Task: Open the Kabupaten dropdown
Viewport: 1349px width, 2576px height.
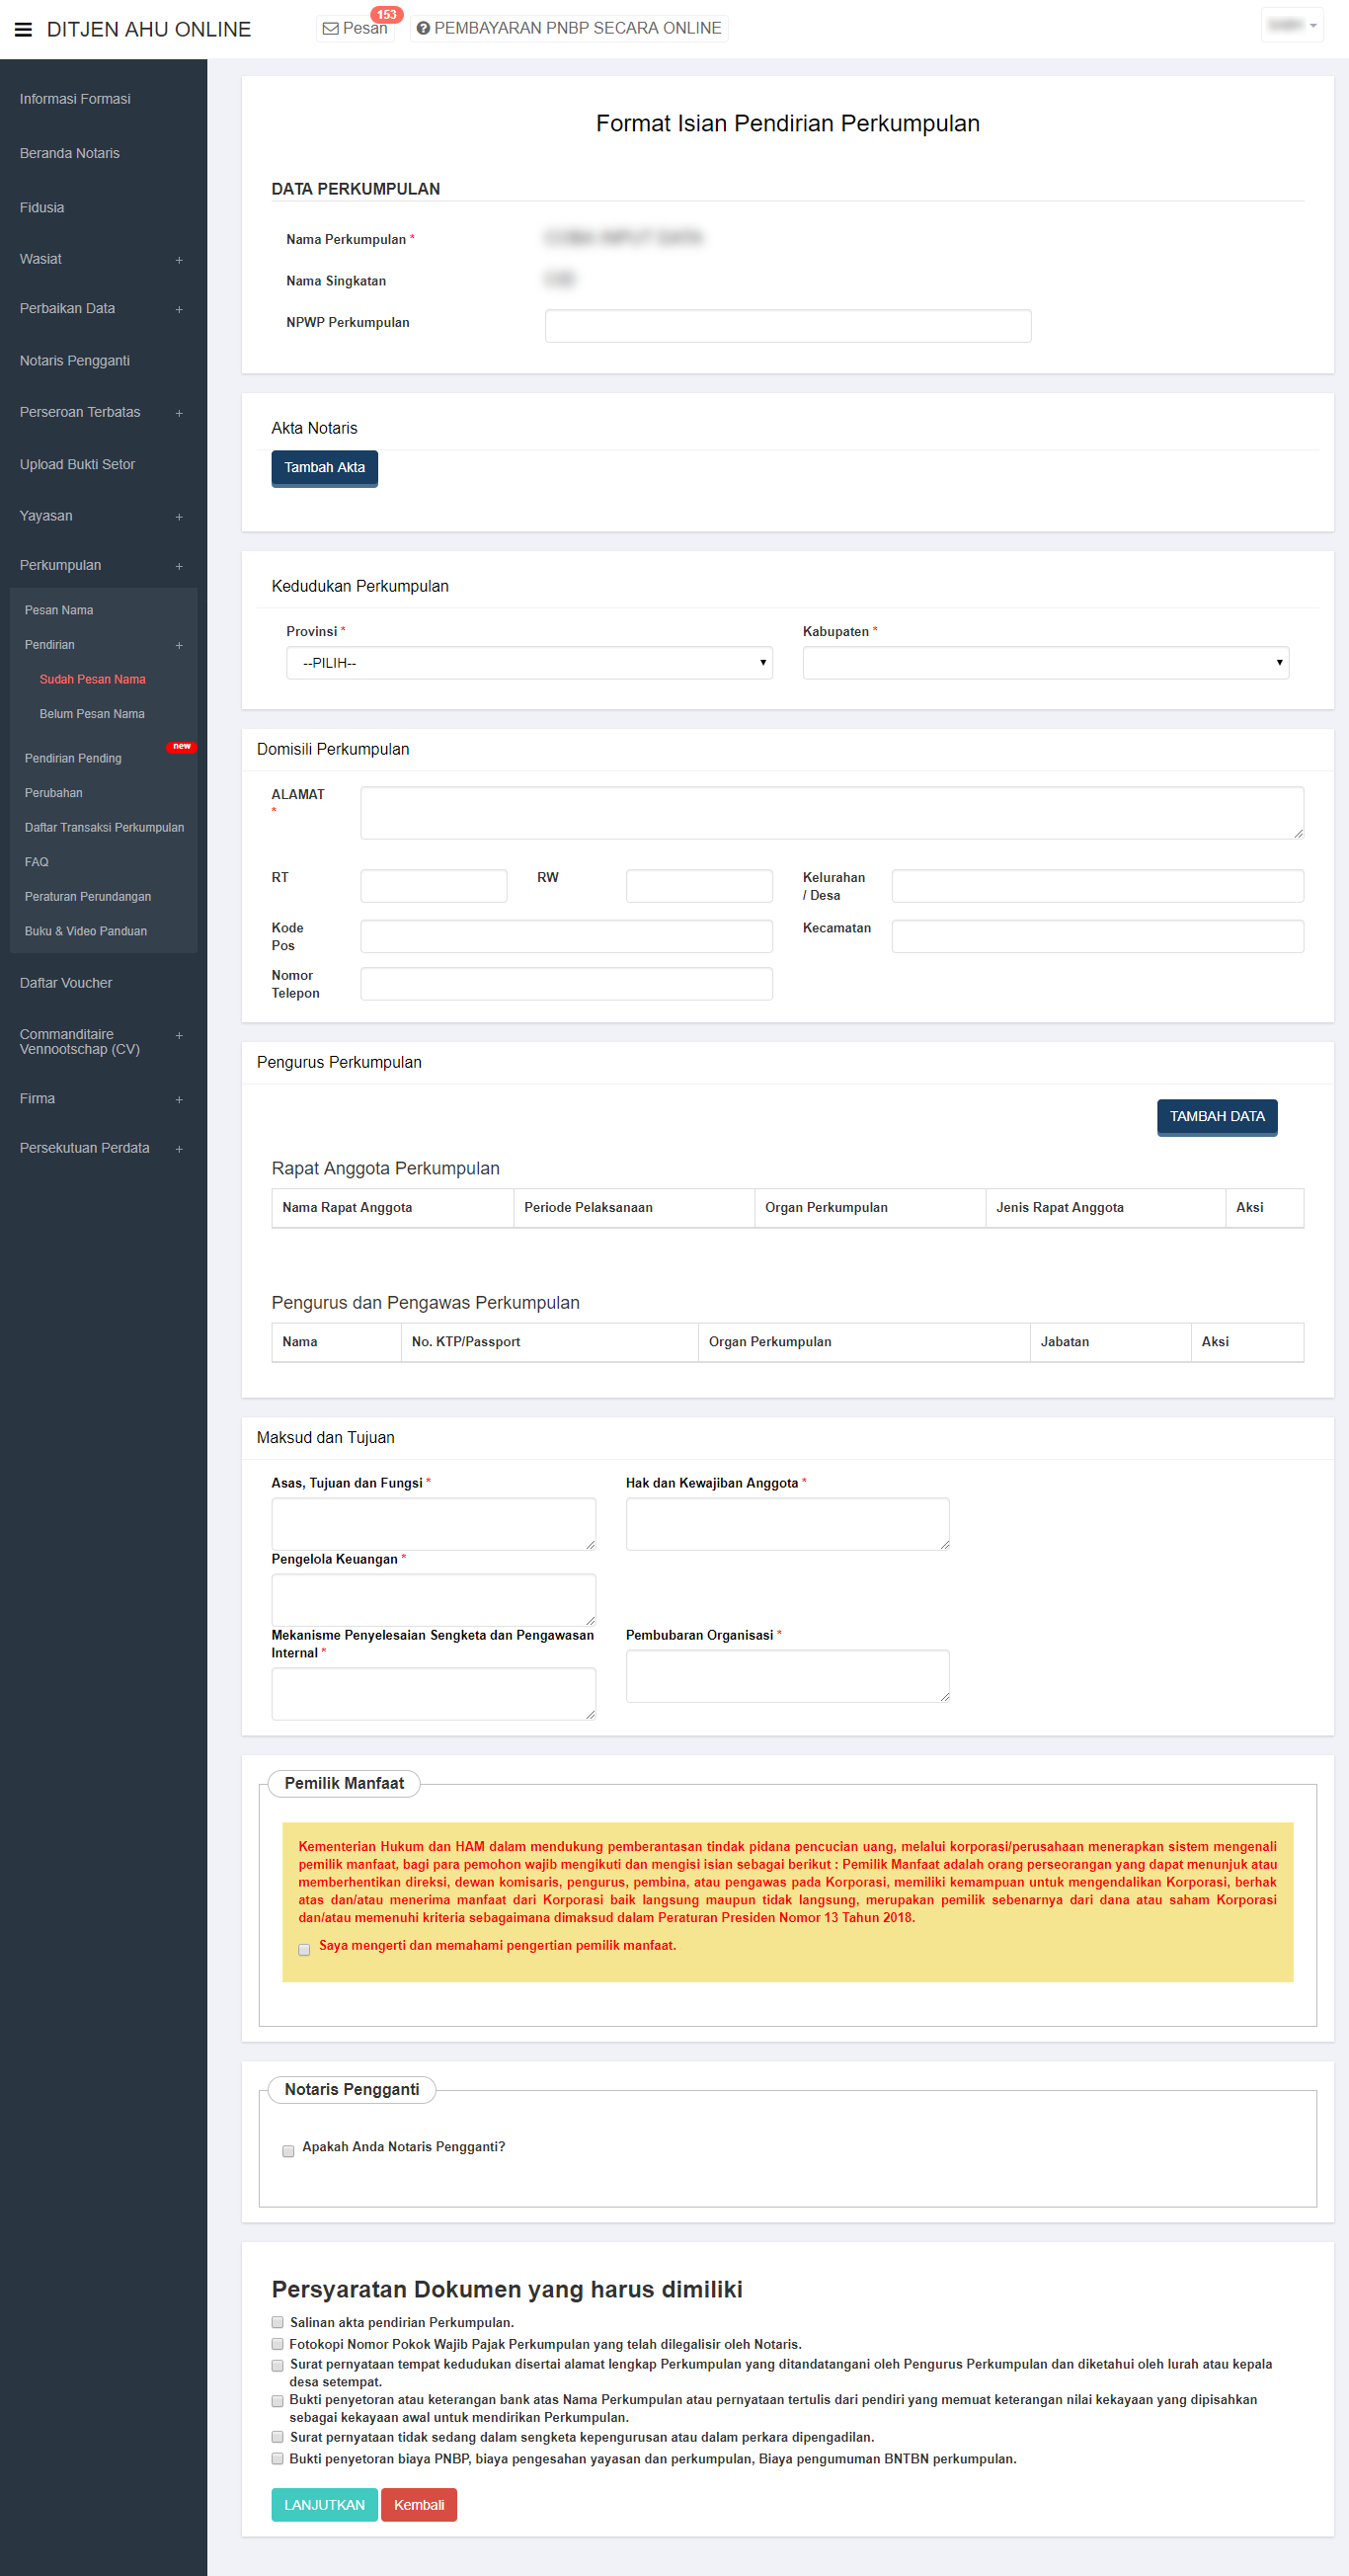Action: point(1045,663)
